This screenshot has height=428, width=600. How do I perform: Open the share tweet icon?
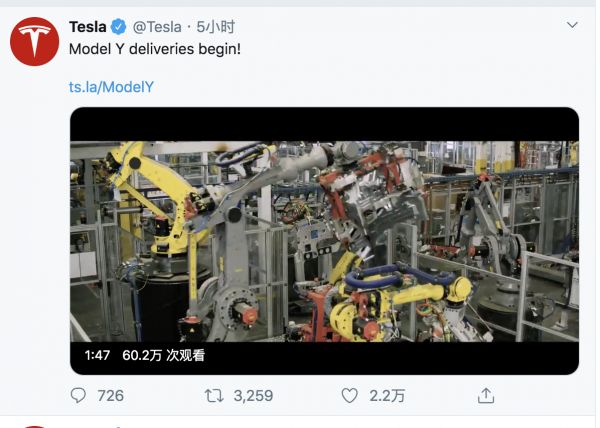pyautogui.click(x=486, y=396)
